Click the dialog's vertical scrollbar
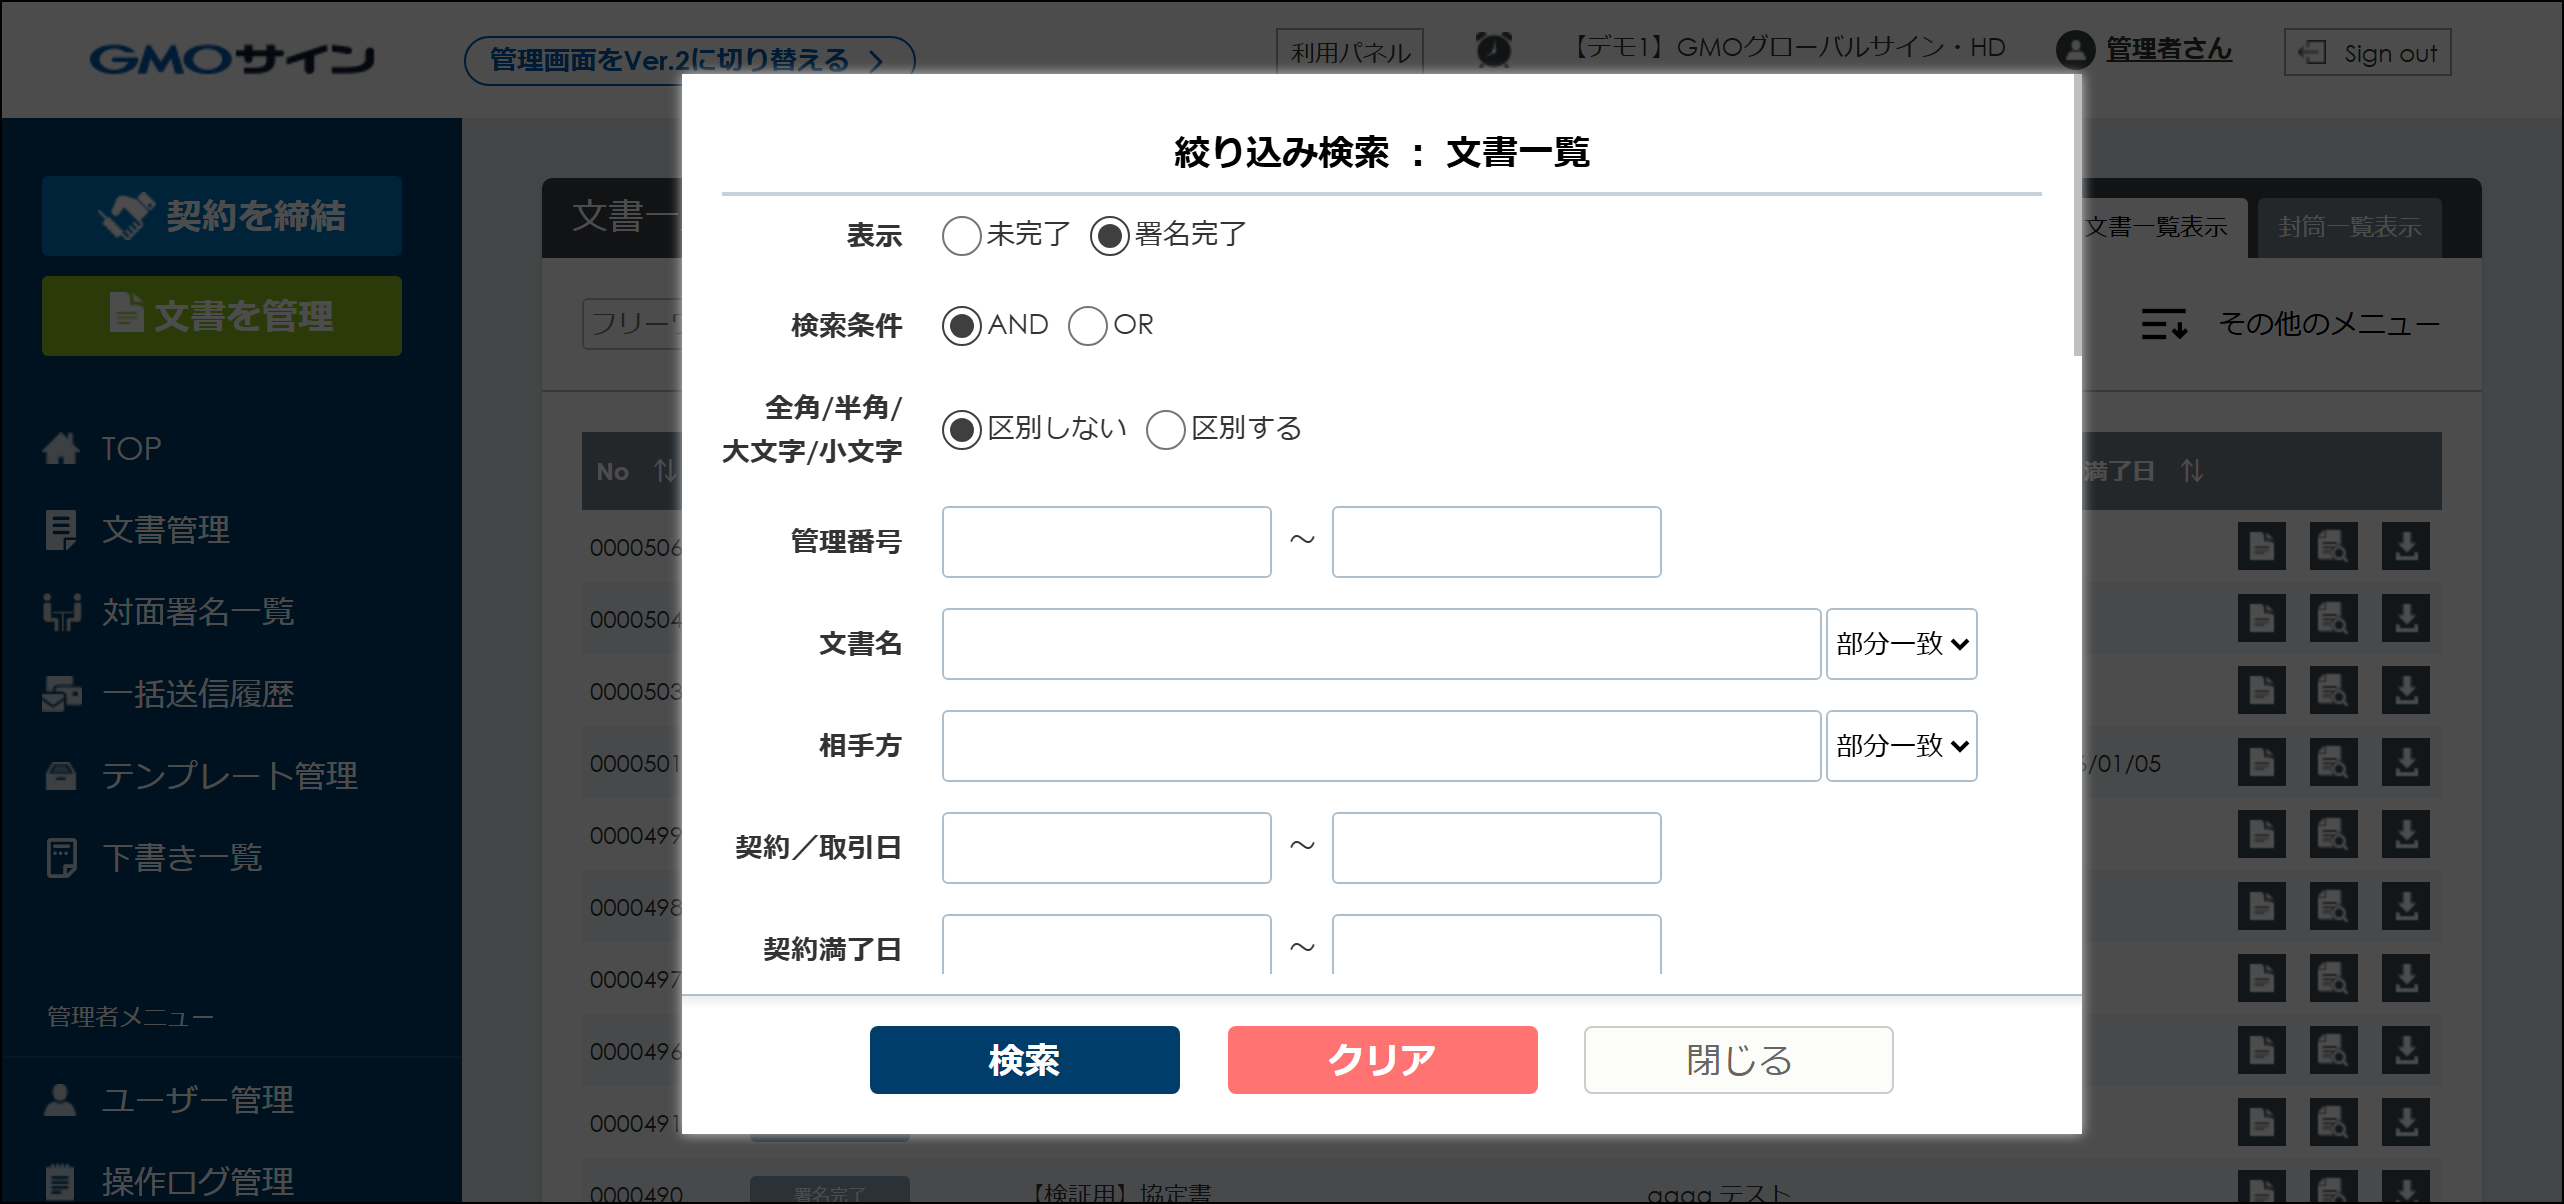 2077,215
